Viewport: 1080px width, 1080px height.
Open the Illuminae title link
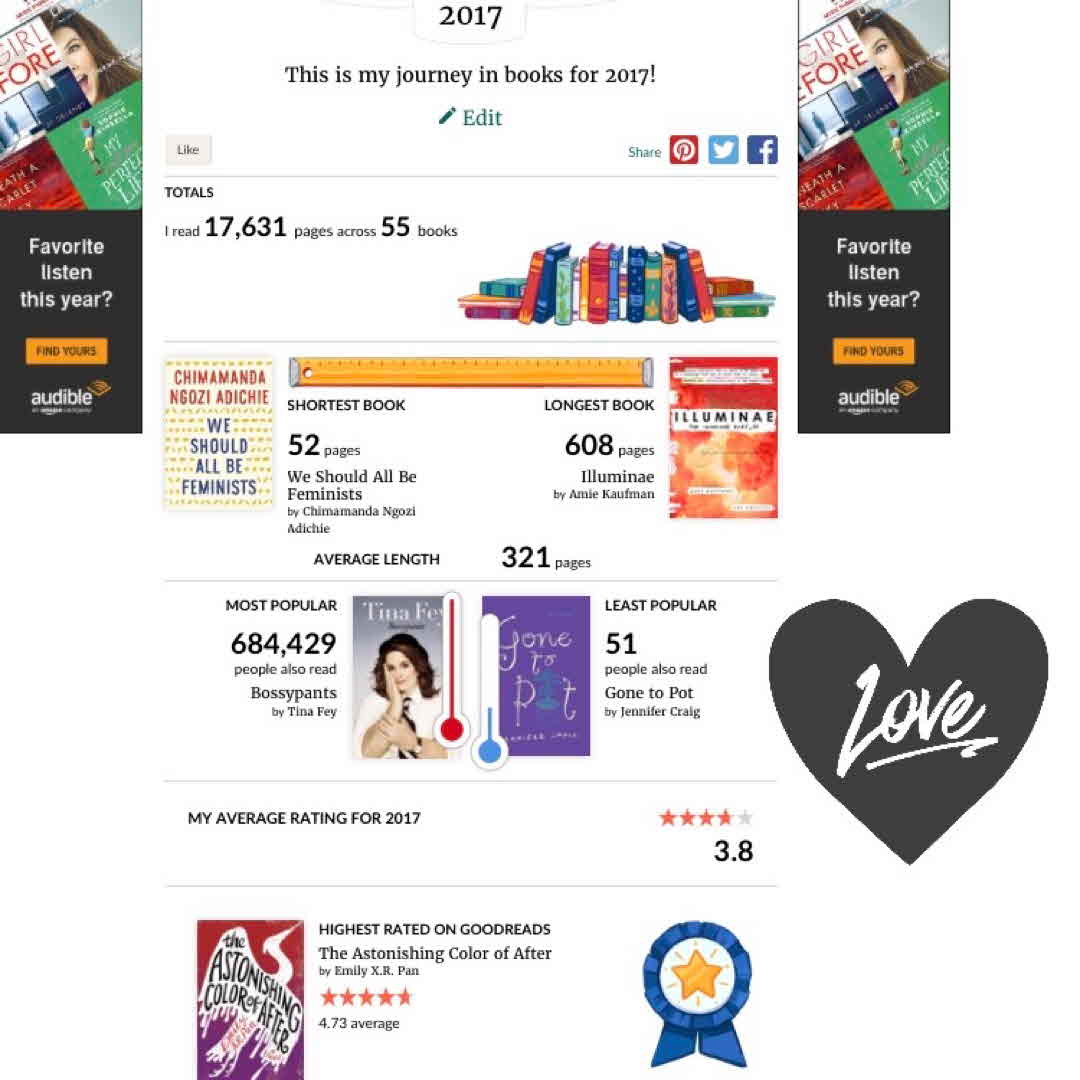pyautogui.click(x=617, y=477)
